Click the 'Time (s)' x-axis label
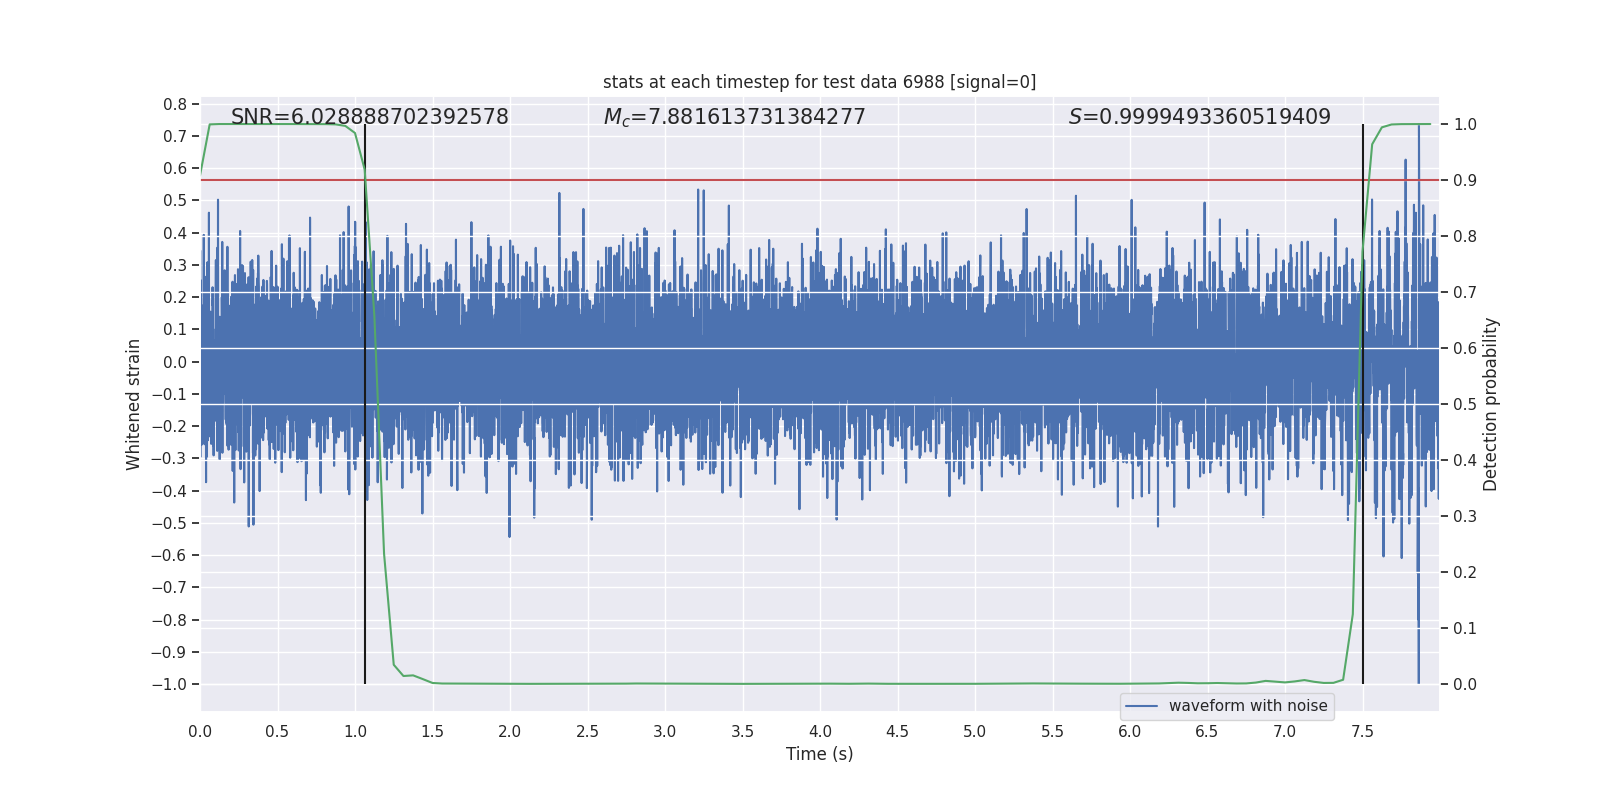 coord(819,754)
